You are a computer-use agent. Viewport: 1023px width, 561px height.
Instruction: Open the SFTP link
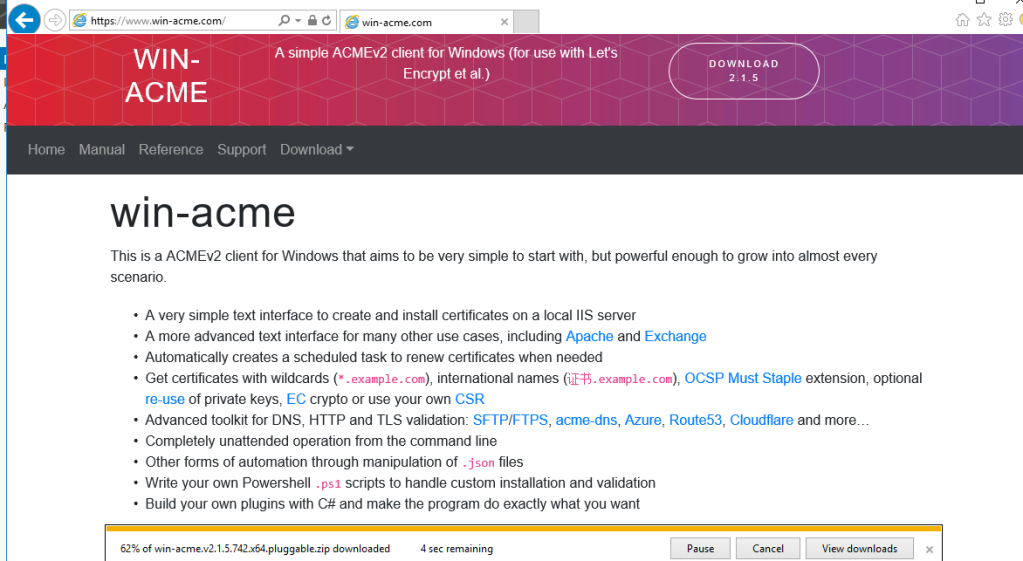[x=490, y=420]
